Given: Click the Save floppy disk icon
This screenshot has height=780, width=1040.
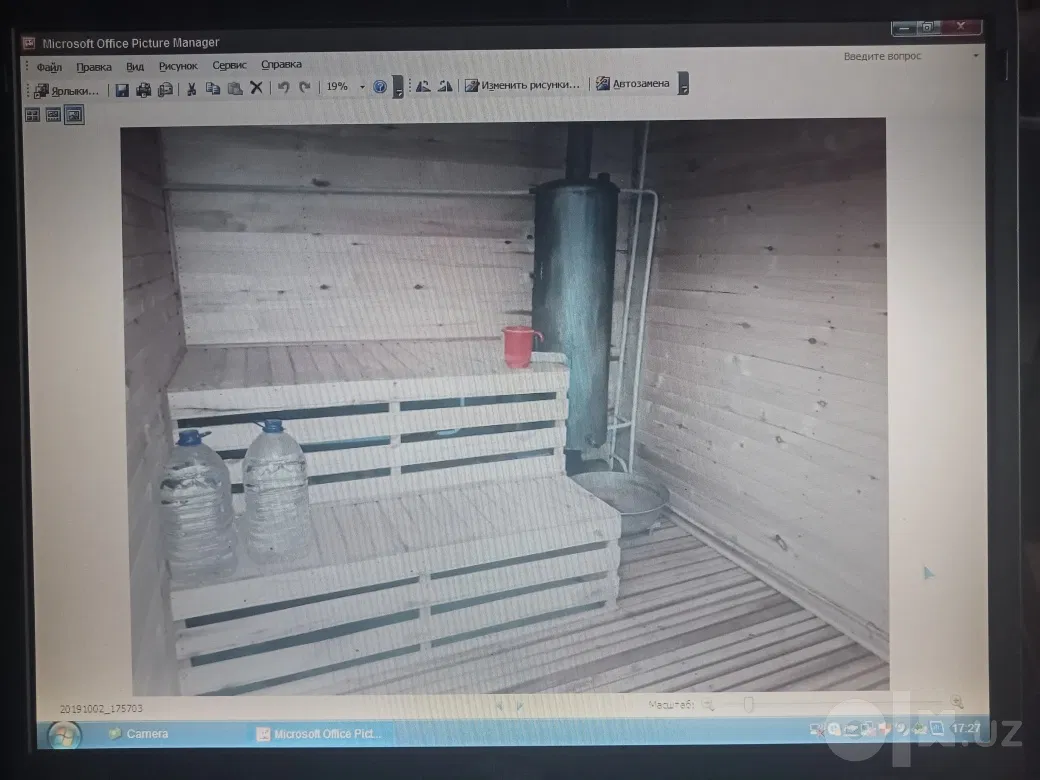Looking at the screenshot, I should [122, 90].
